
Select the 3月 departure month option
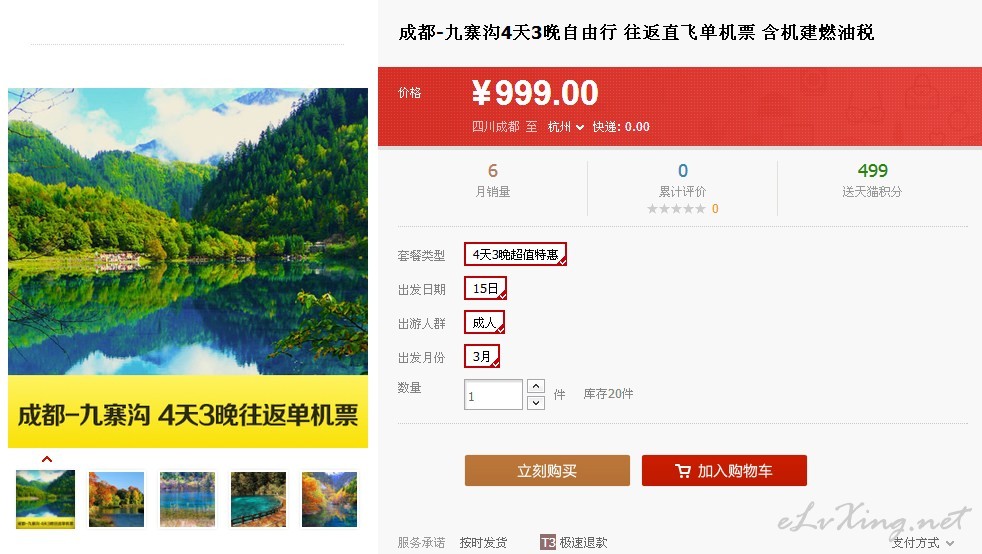coord(482,356)
